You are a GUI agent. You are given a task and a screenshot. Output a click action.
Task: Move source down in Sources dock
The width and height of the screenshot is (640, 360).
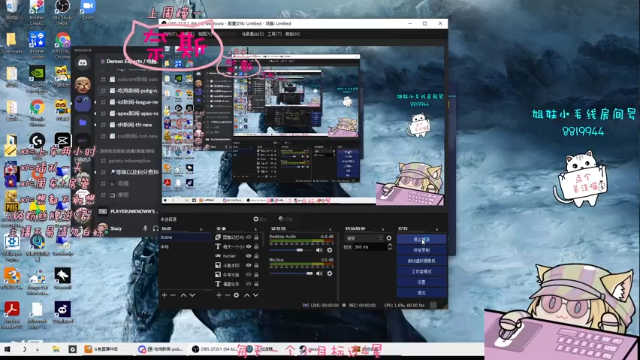coord(256,295)
